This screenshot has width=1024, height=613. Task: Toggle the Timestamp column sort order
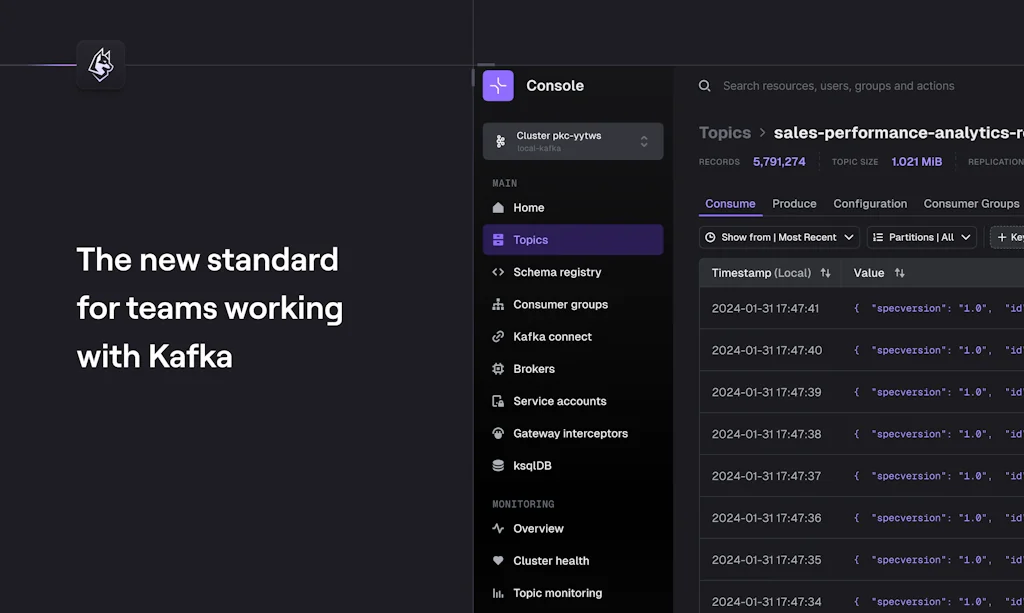tap(825, 272)
